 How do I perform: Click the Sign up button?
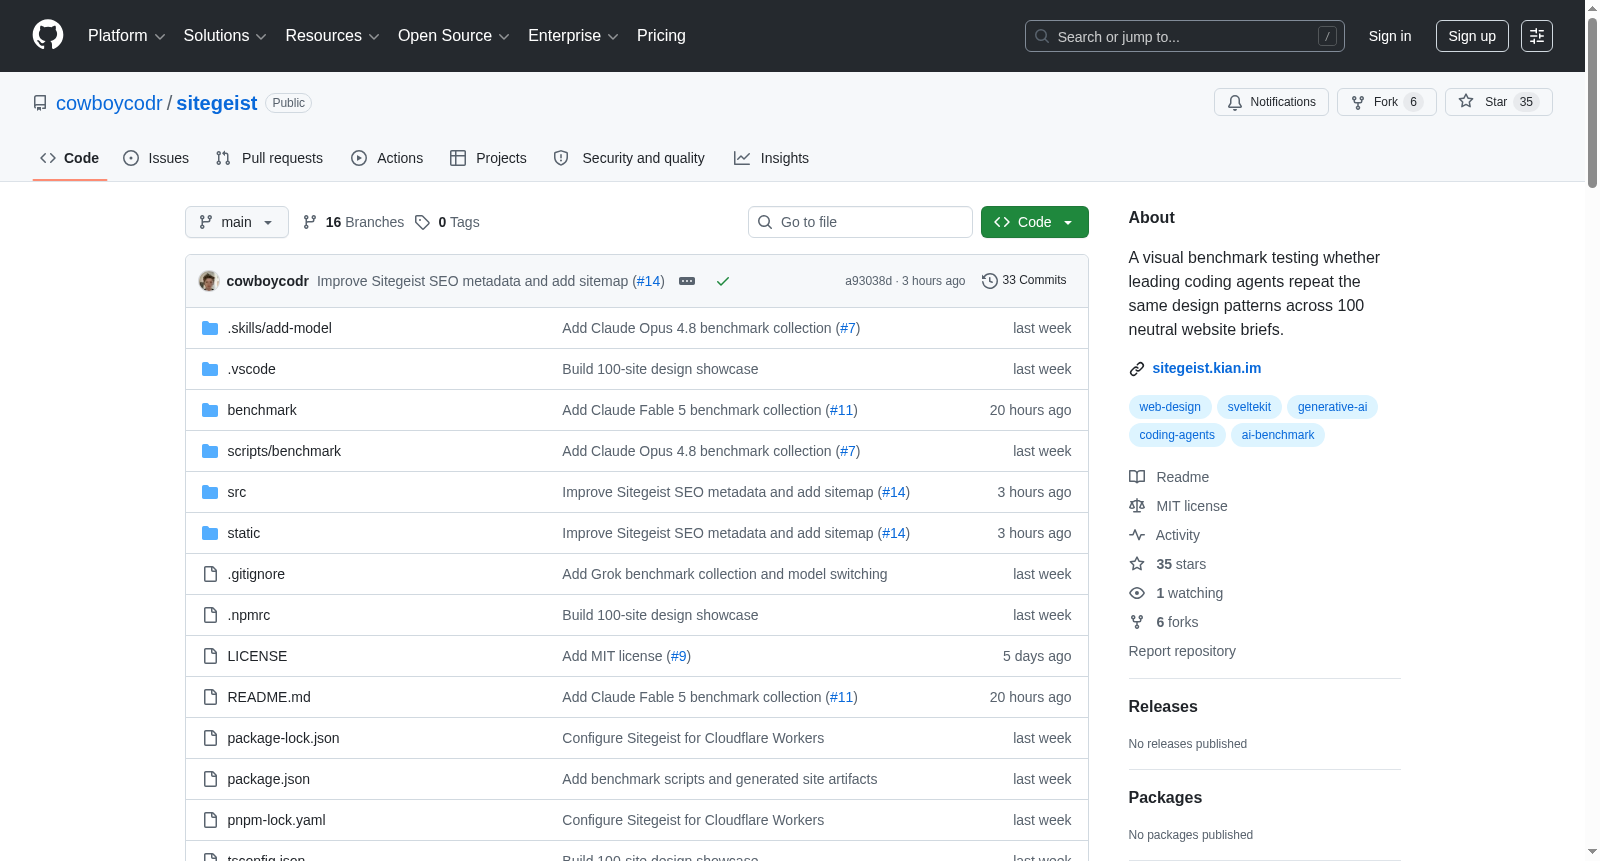click(x=1472, y=36)
